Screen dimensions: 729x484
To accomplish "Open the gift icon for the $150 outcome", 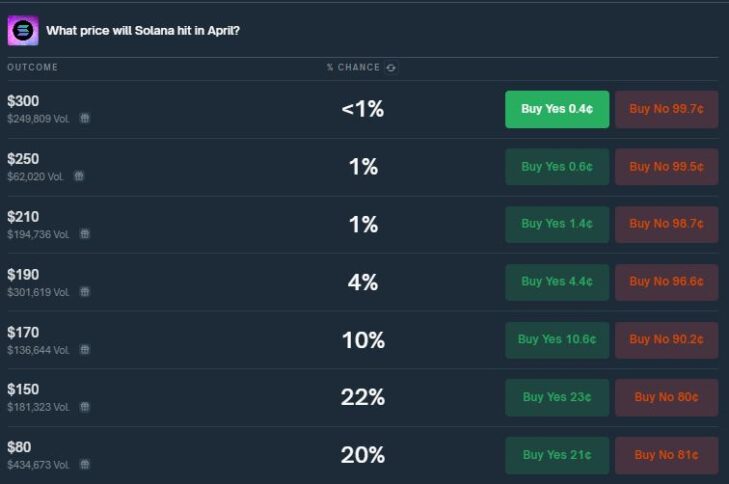I will [85, 407].
